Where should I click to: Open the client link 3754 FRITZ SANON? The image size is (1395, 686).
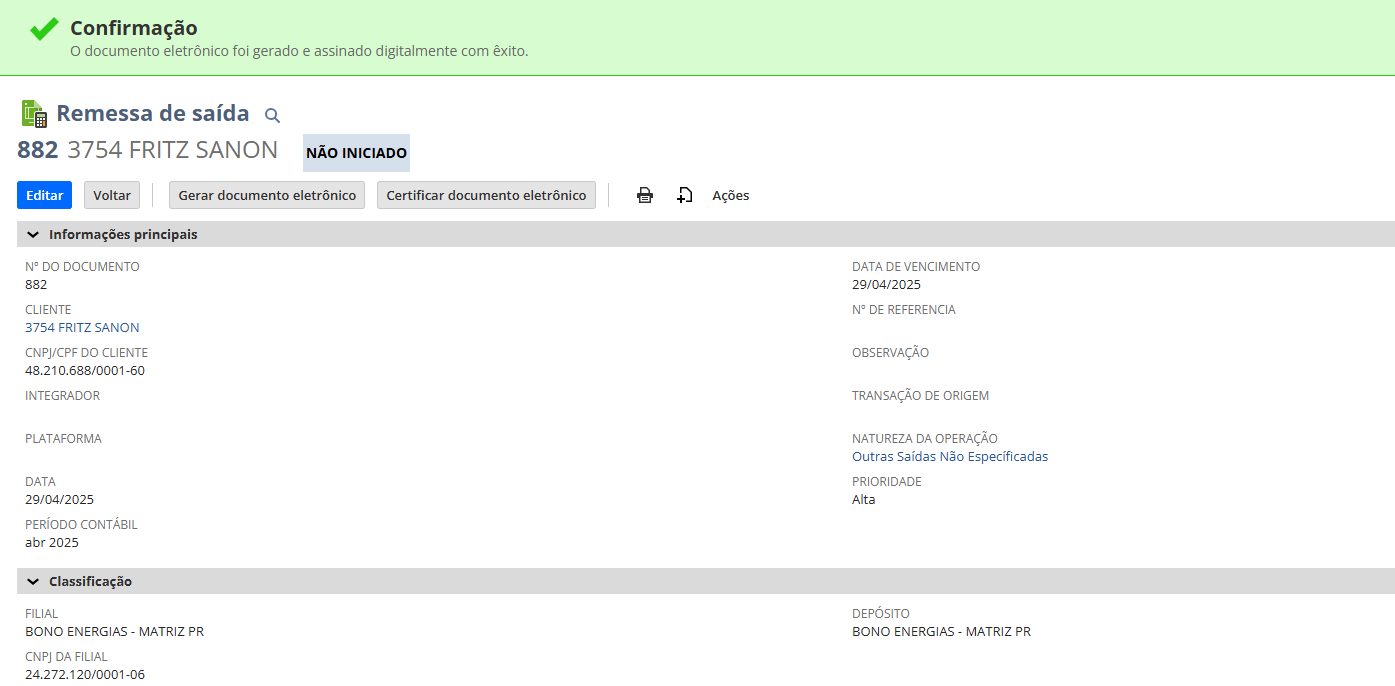82,327
